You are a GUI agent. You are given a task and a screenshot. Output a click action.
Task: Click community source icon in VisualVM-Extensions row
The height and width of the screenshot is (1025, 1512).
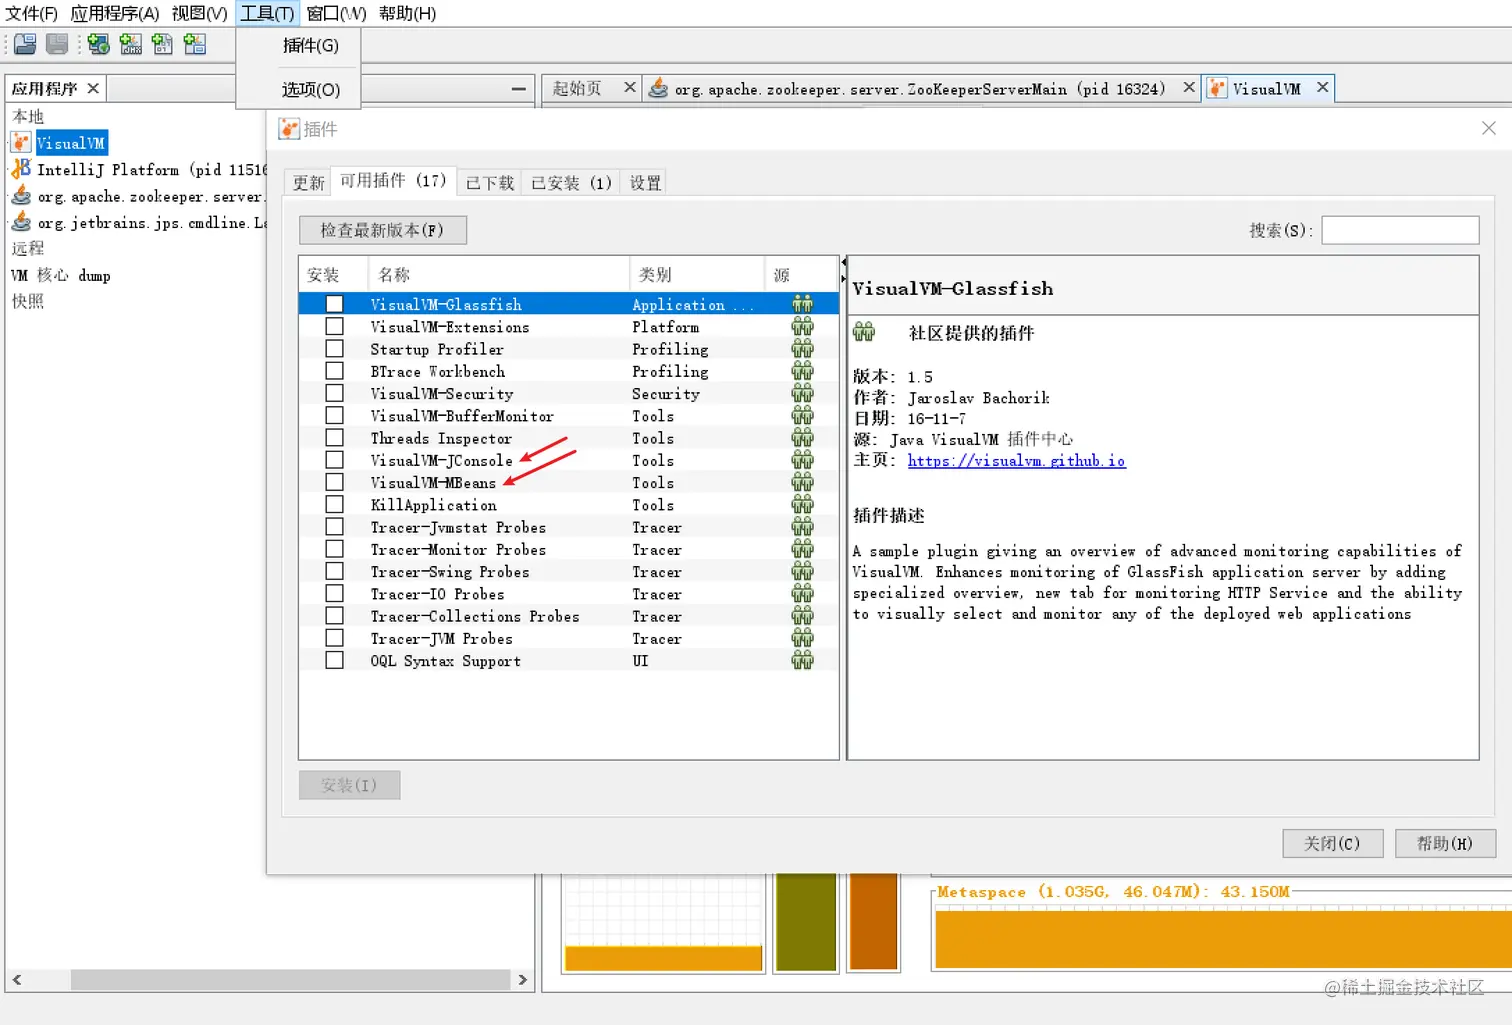click(802, 326)
